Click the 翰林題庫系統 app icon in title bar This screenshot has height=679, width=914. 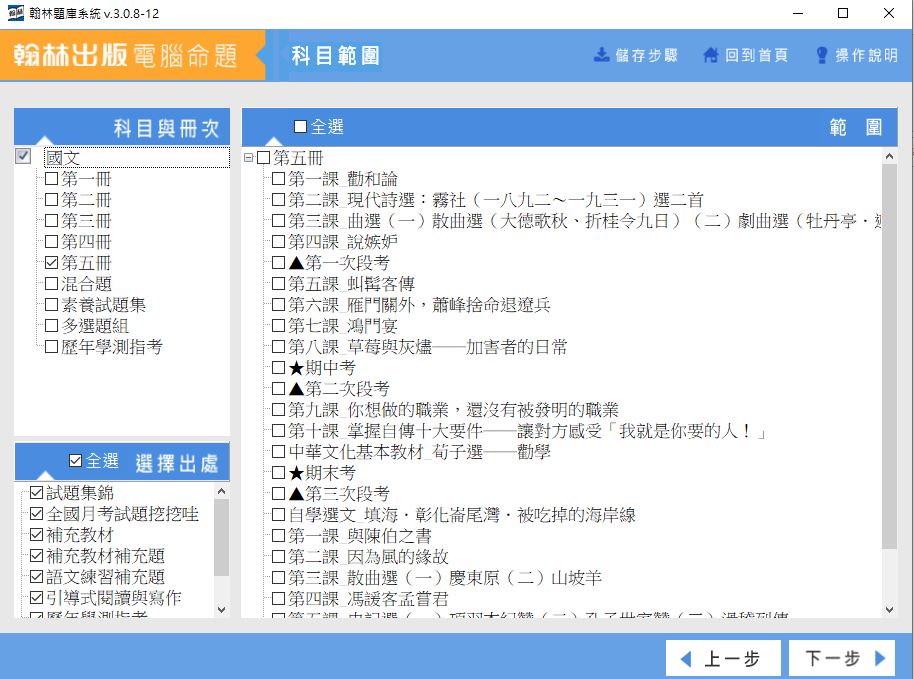tap(16, 13)
